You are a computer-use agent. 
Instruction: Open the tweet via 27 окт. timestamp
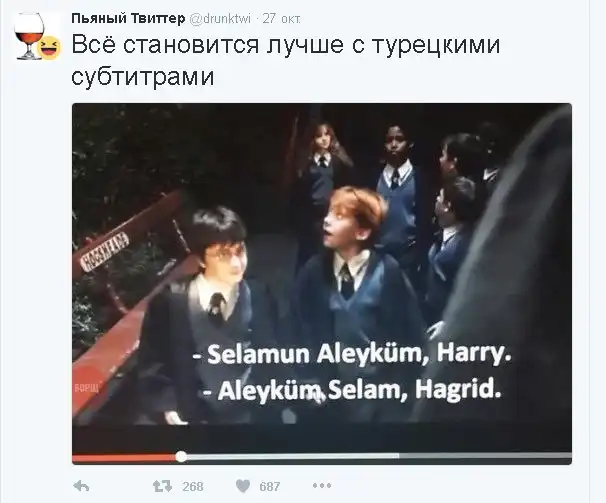(281, 19)
